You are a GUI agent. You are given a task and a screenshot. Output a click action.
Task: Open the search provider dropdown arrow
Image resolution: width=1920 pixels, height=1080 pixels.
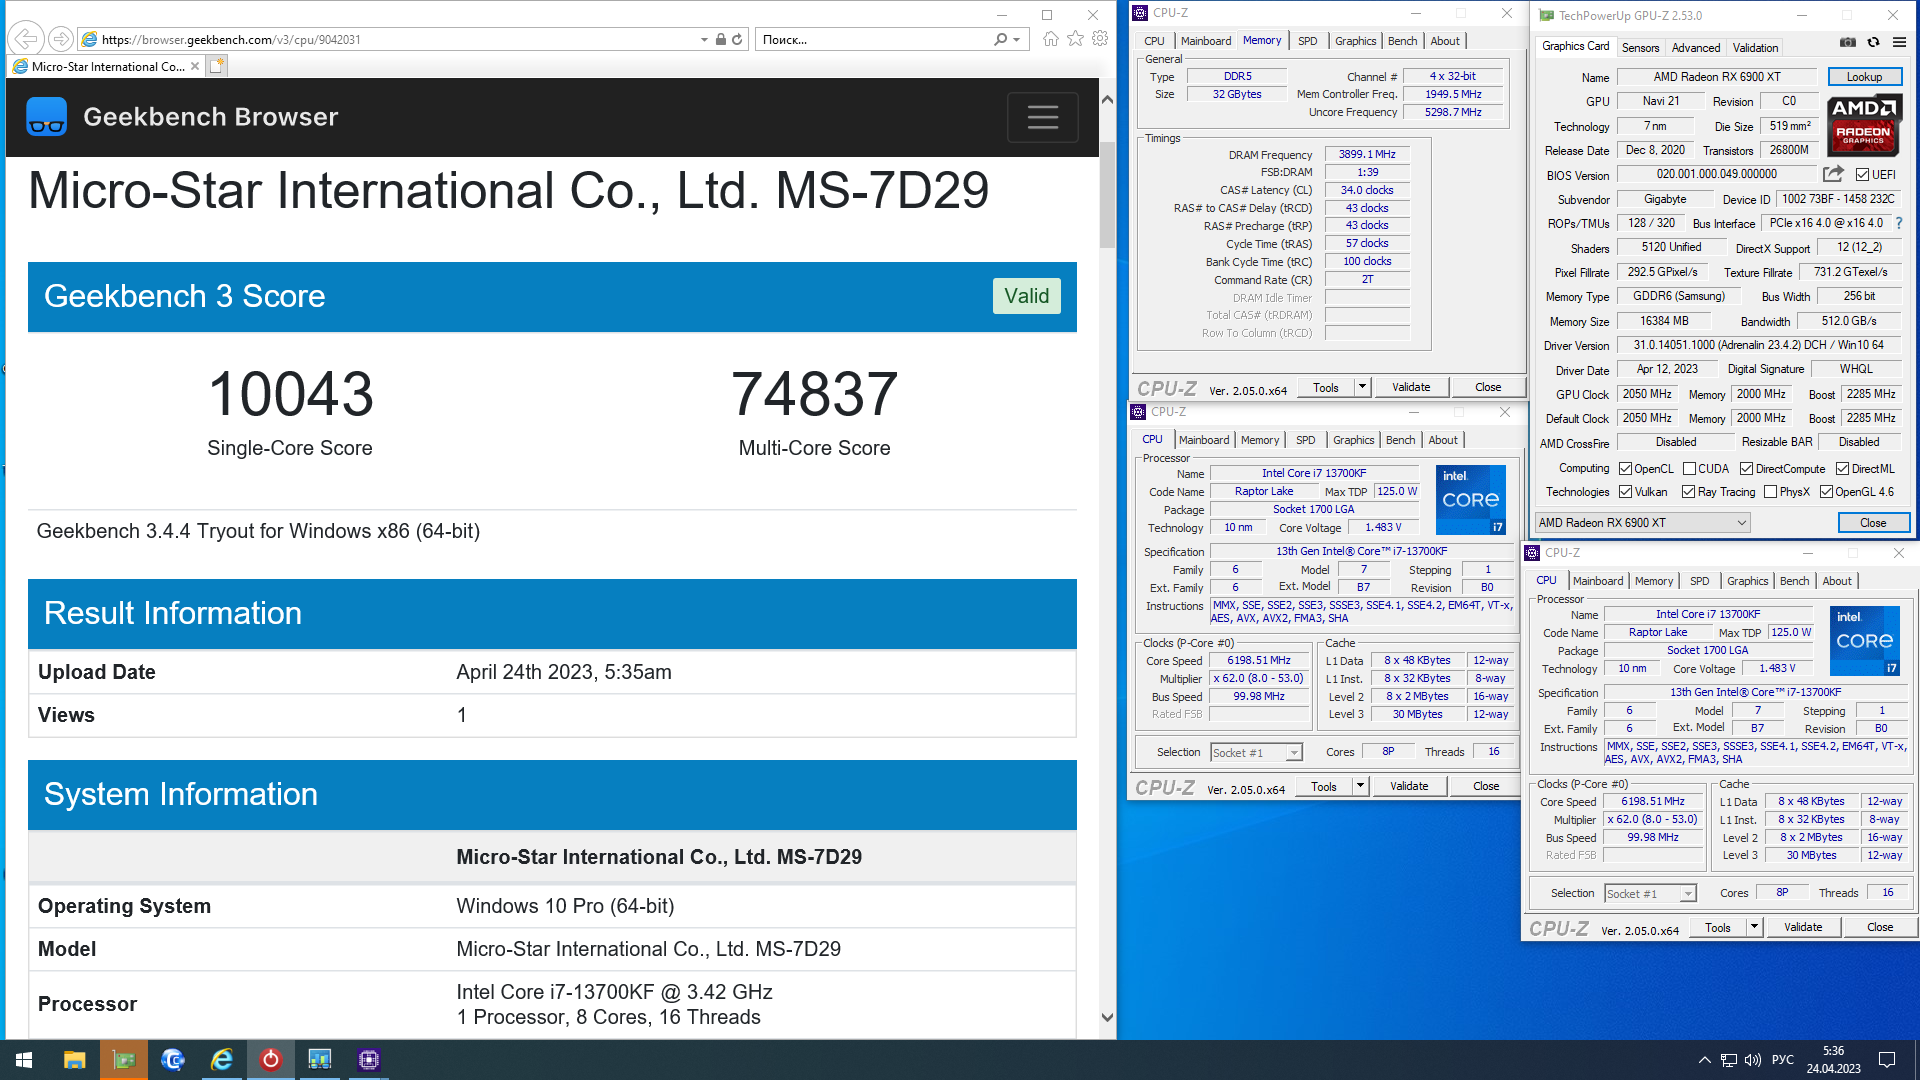coord(1016,39)
